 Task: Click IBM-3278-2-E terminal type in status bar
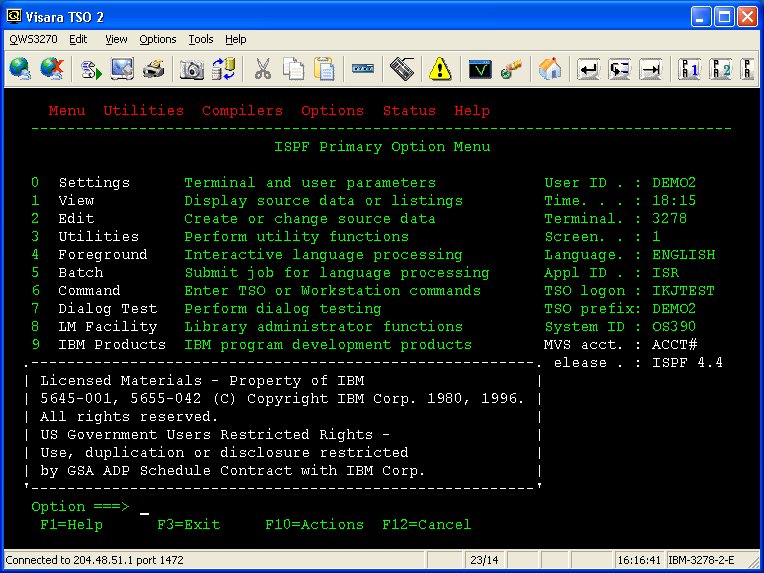[701, 560]
